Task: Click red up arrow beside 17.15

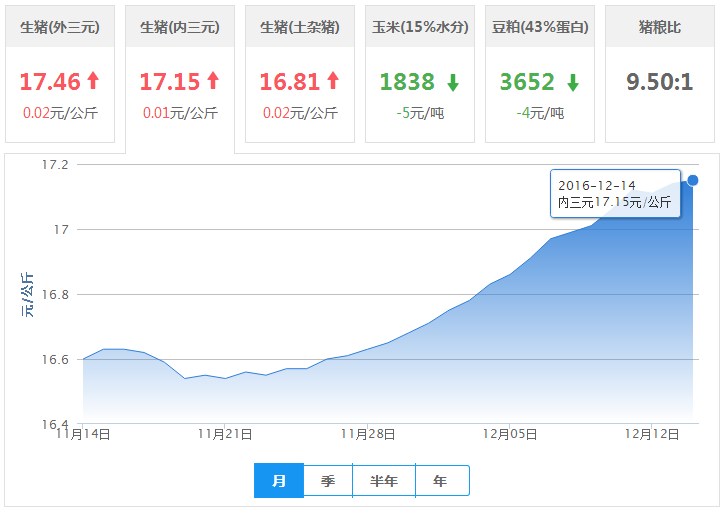Action: click(212, 82)
